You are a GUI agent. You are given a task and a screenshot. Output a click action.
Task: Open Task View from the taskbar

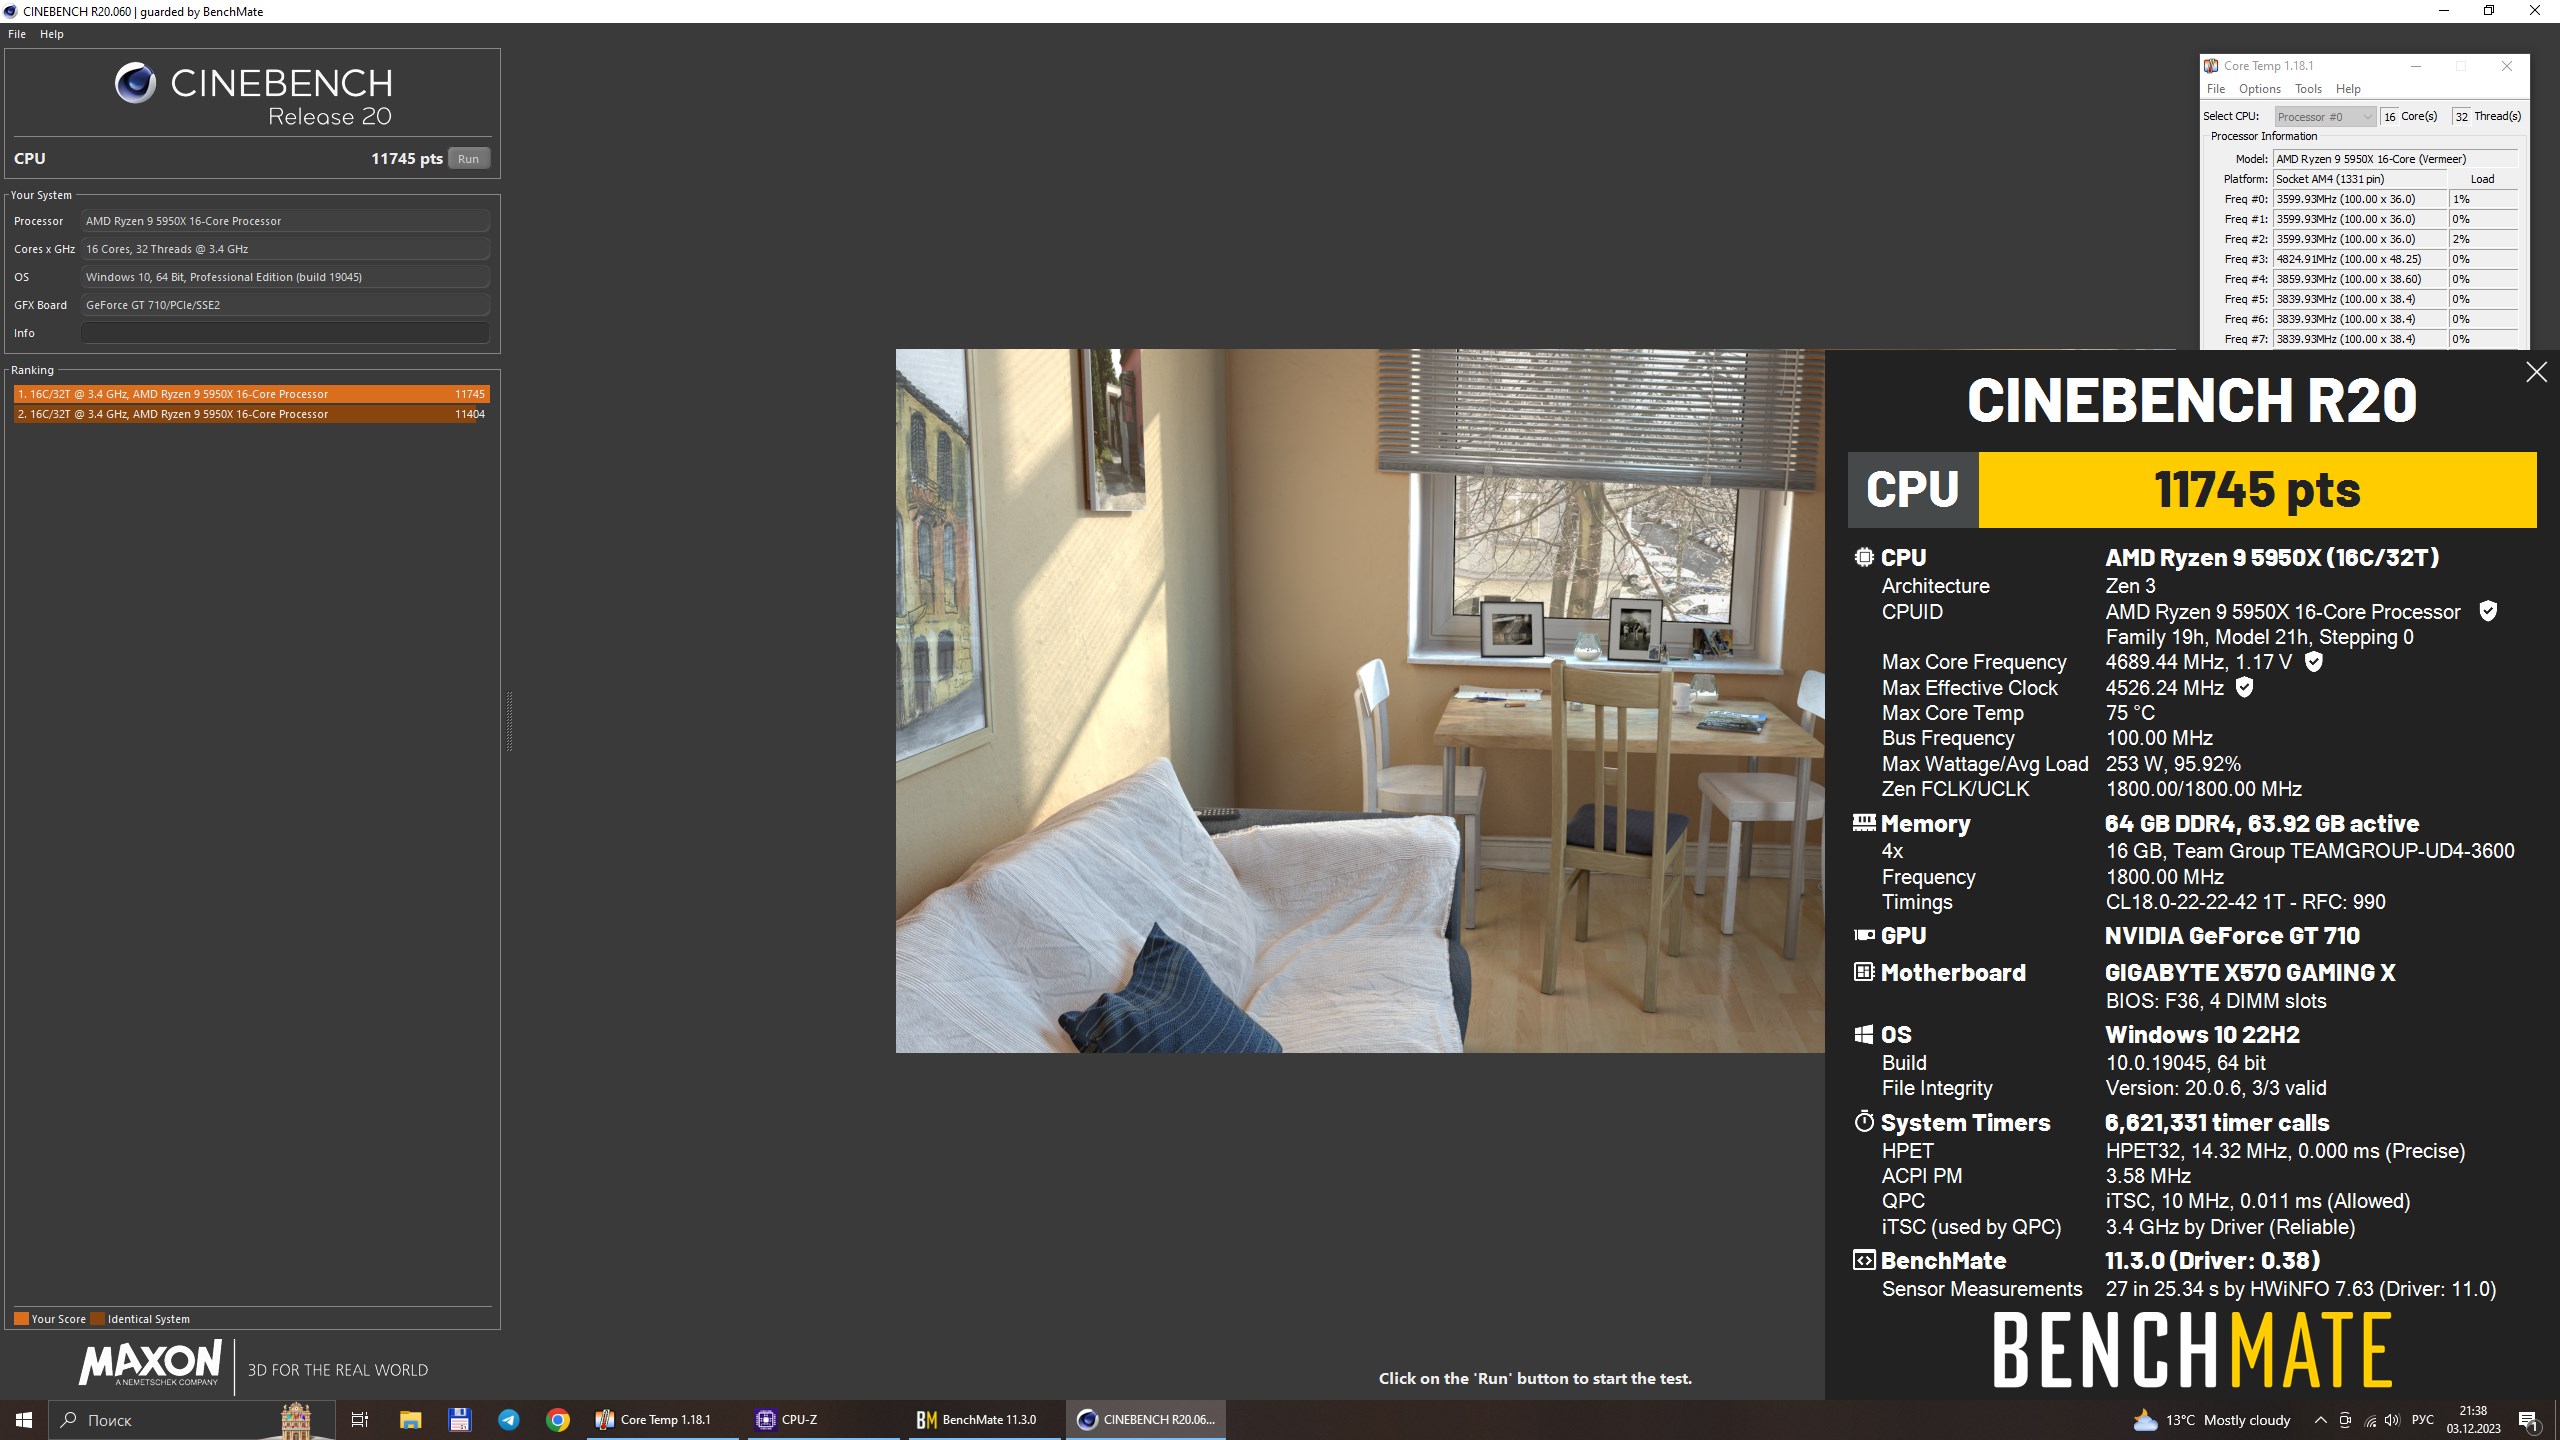pyautogui.click(x=360, y=1420)
